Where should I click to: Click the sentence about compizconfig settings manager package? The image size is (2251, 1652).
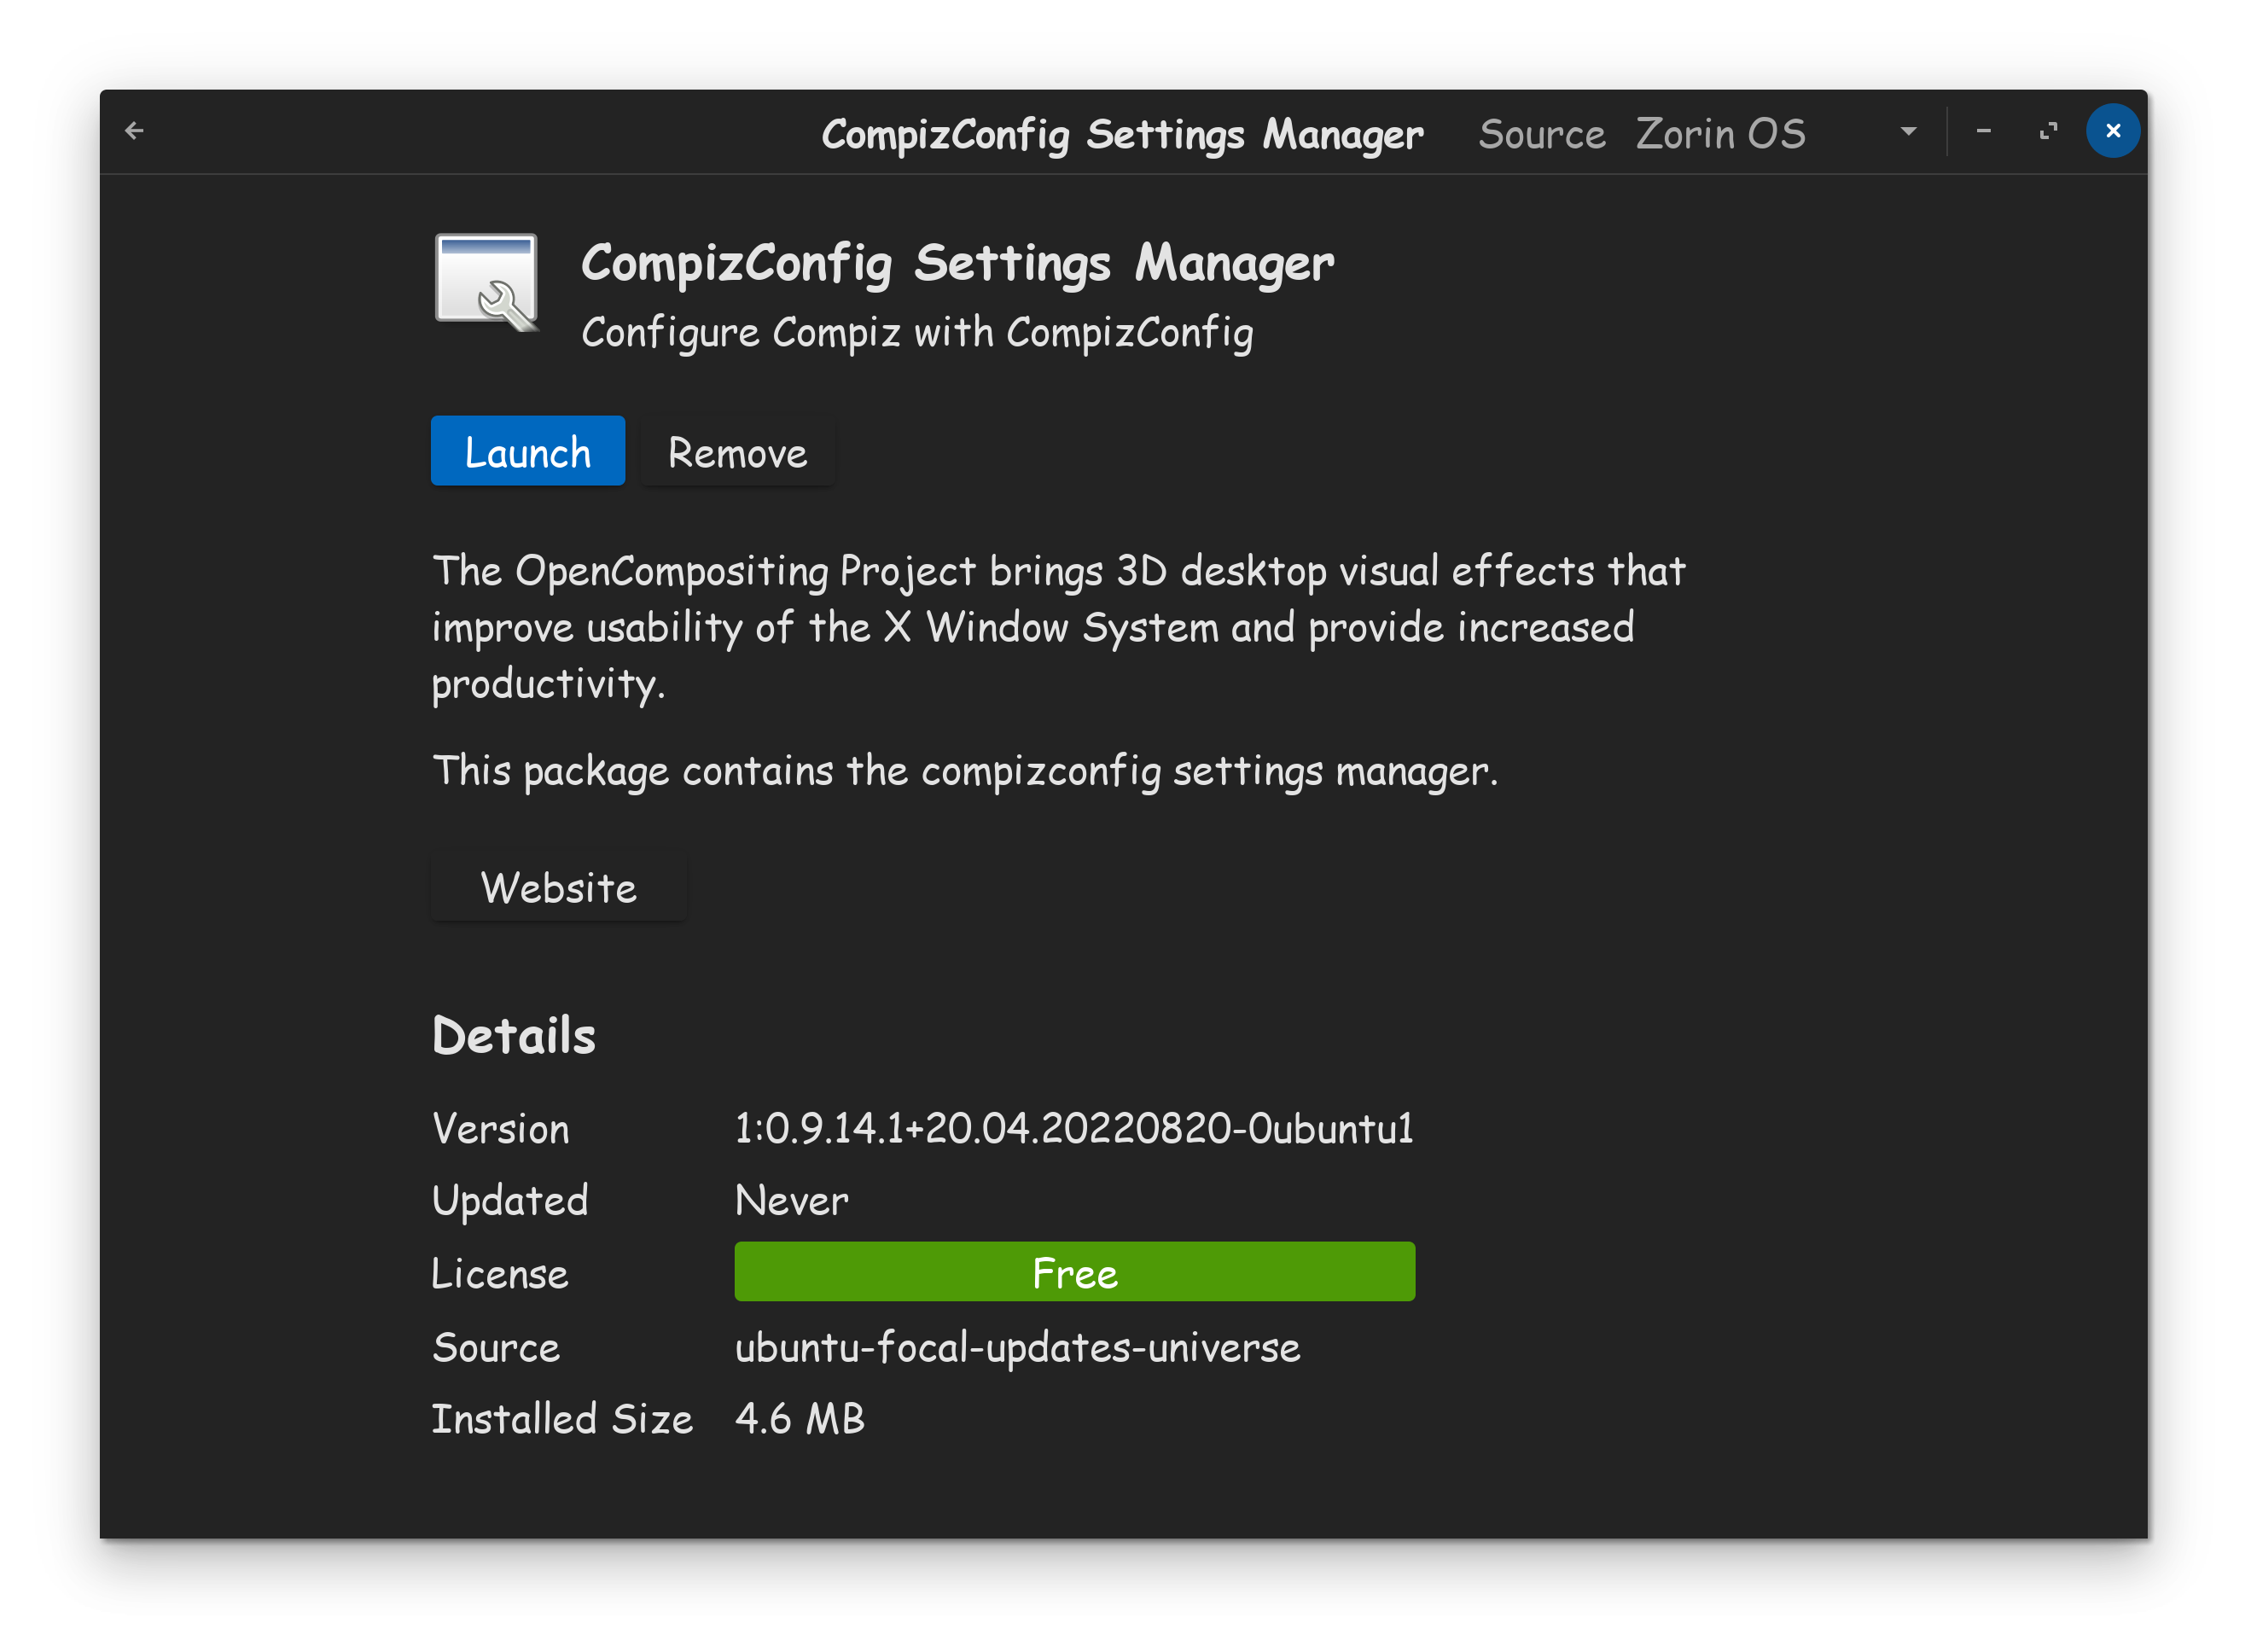(965, 772)
